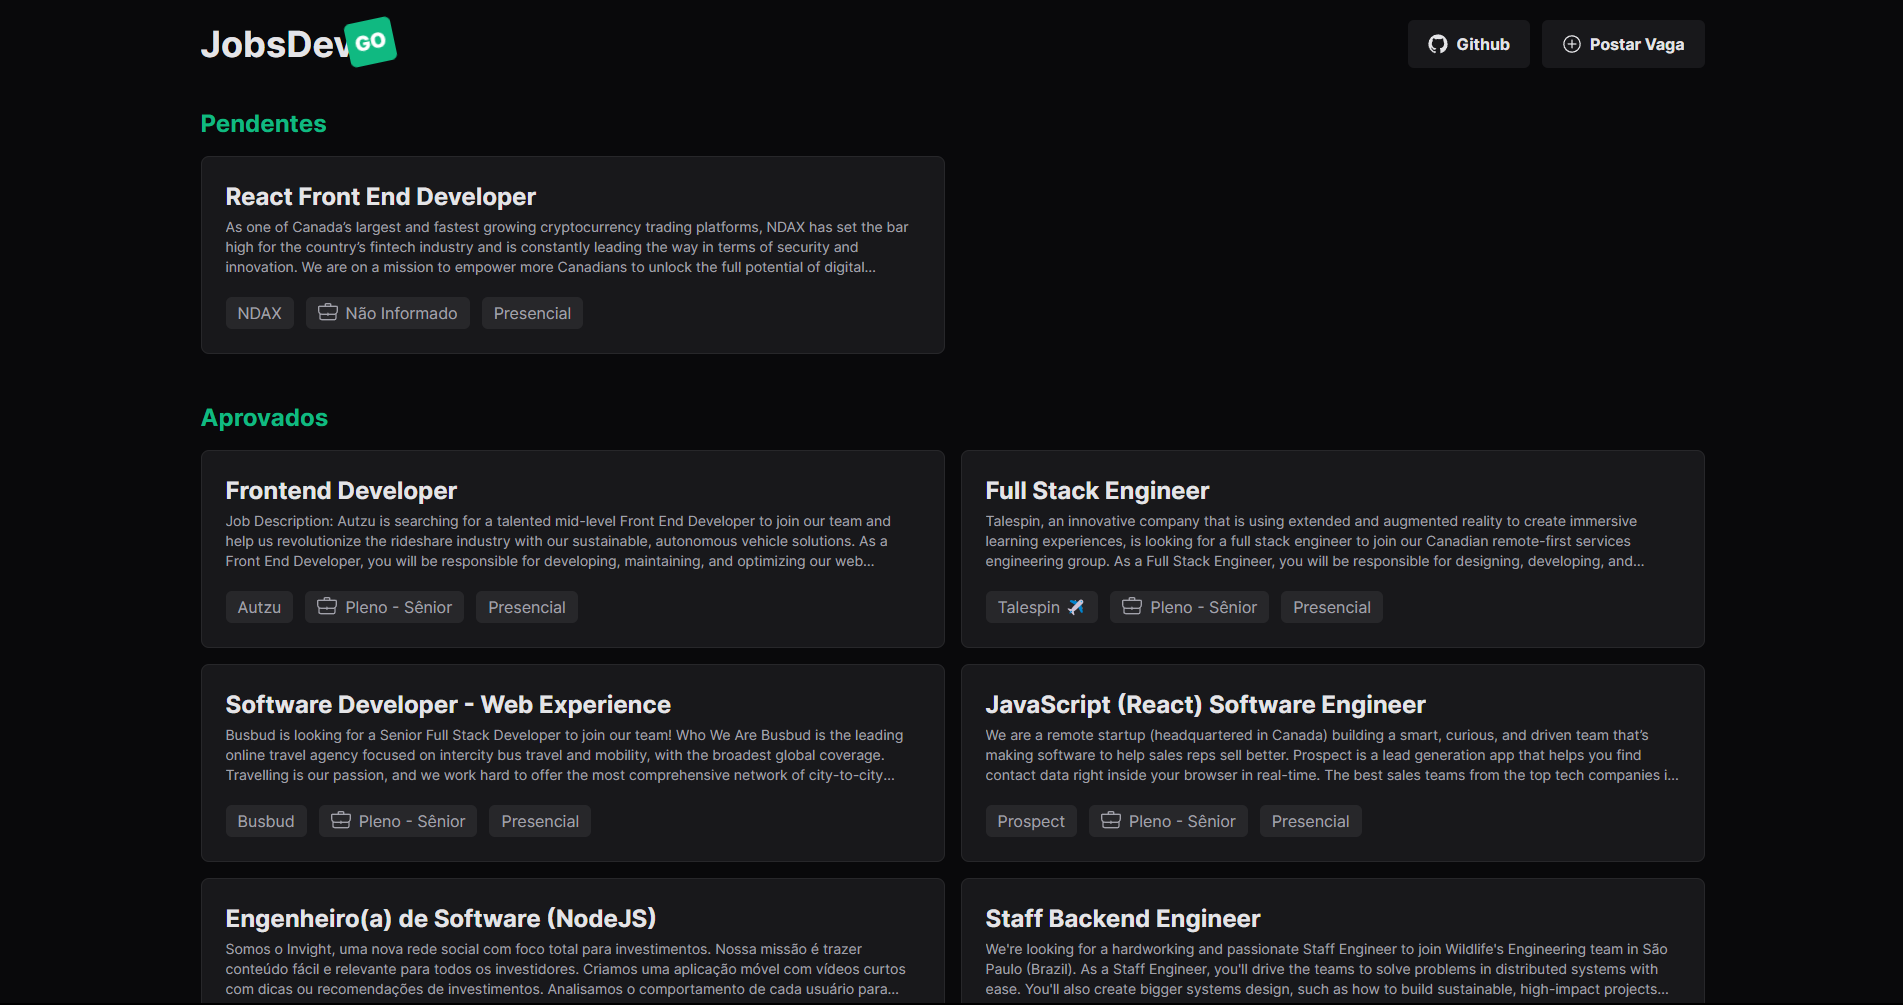This screenshot has width=1903, height=1005.
Task: Click the Postar Vaga button
Action: pos(1623,44)
